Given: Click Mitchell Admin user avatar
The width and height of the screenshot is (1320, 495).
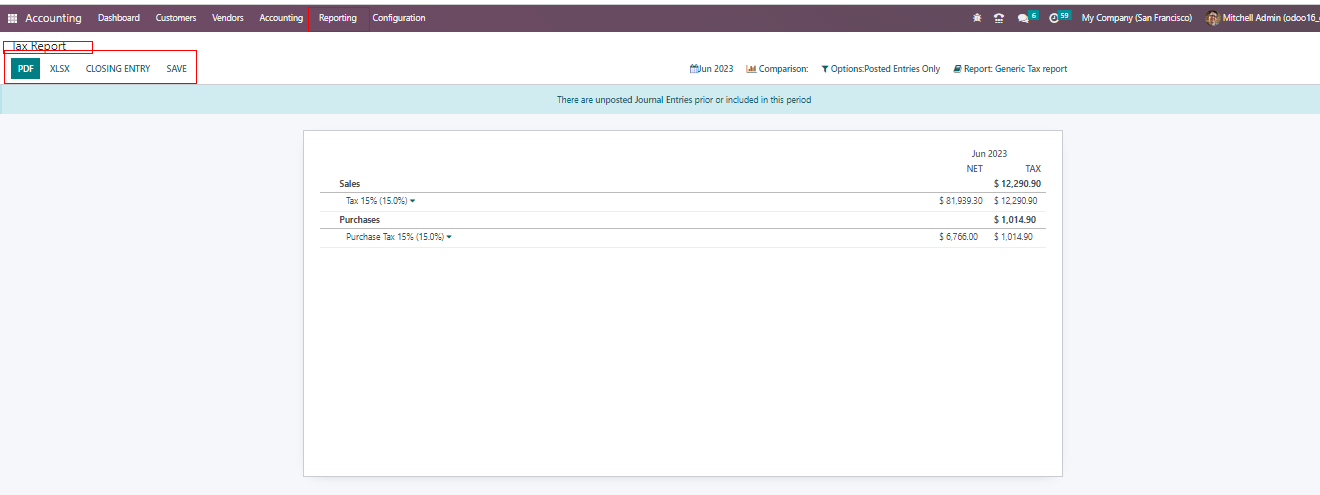Looking at the screenshot, I should pyautogui.click(x=1213, y=18).
